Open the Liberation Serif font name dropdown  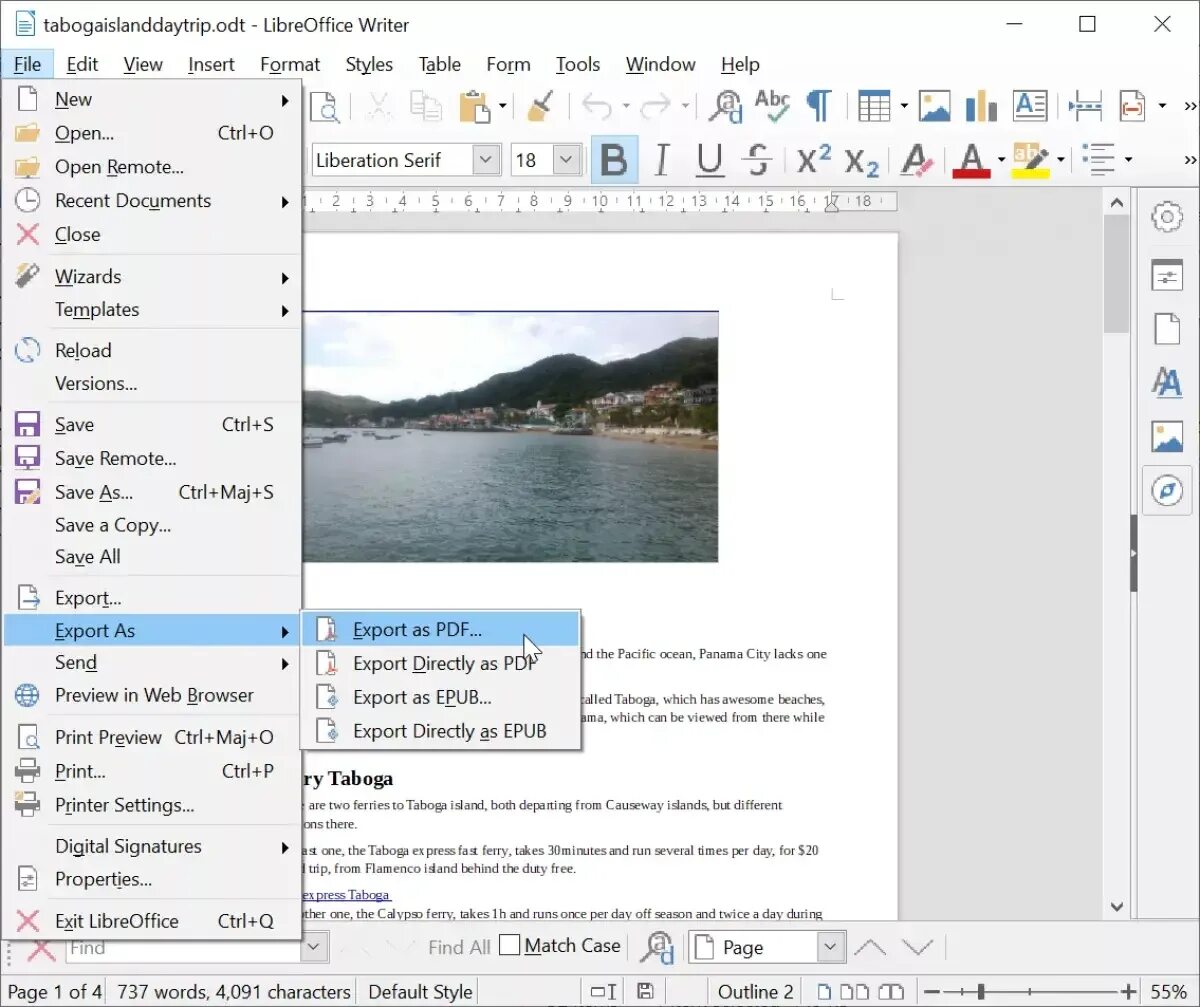pyautogui.click(x=486, y=160)
